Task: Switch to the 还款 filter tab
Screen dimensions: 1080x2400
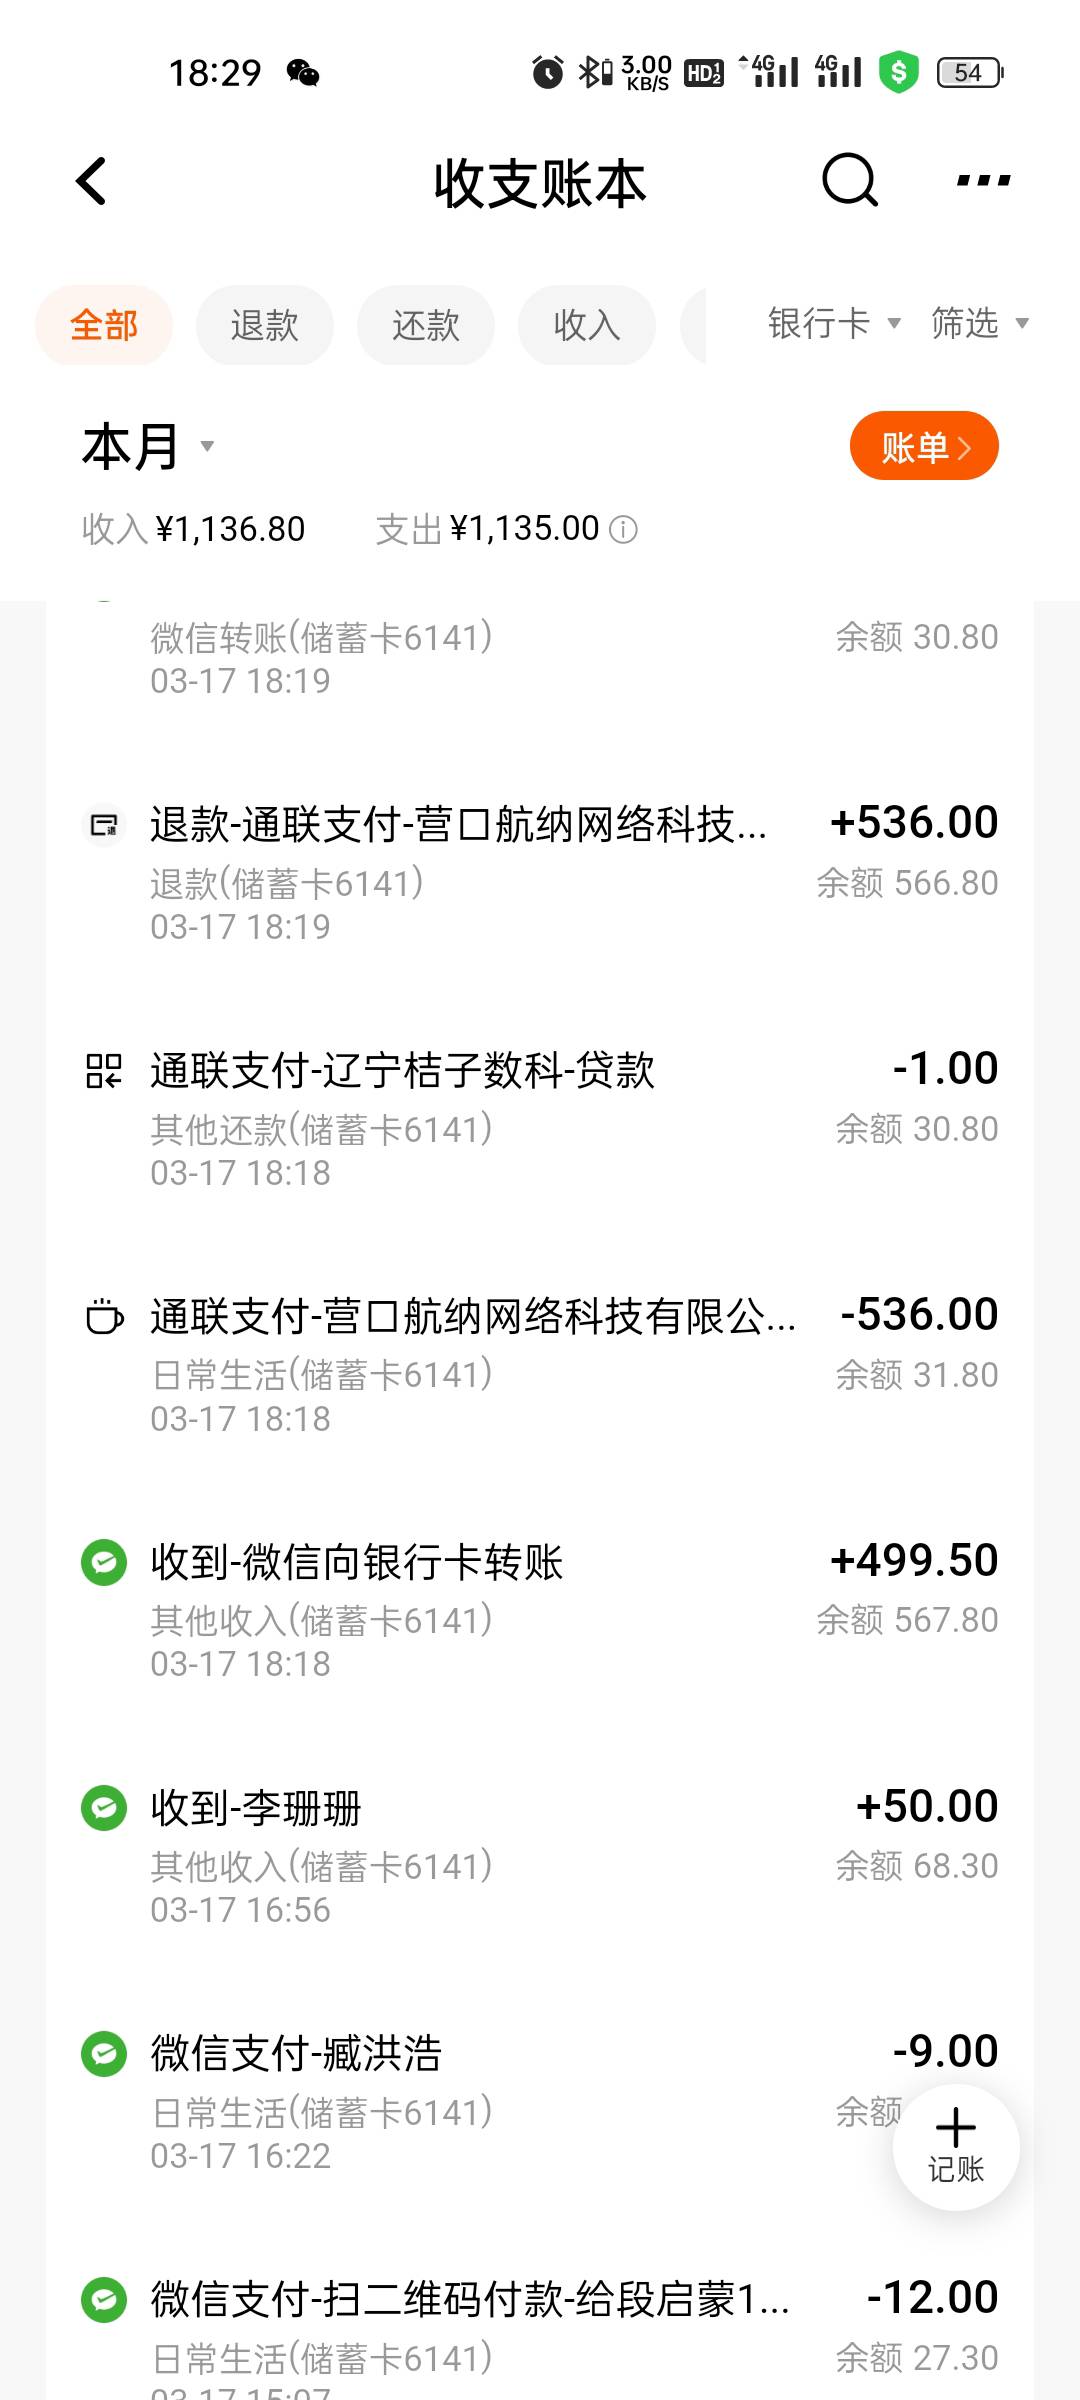Action: (425, 325)
